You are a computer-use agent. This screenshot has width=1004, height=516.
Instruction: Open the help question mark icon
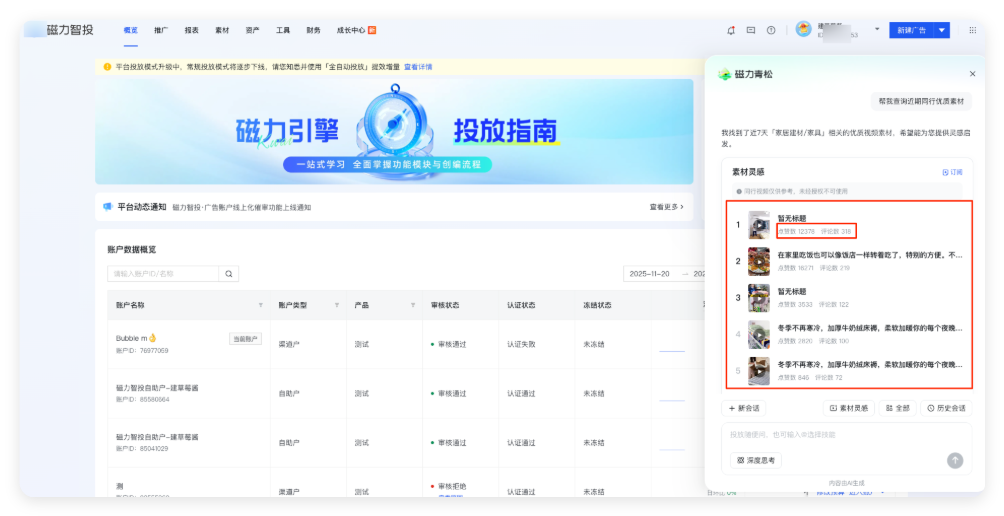pos(771,30)
